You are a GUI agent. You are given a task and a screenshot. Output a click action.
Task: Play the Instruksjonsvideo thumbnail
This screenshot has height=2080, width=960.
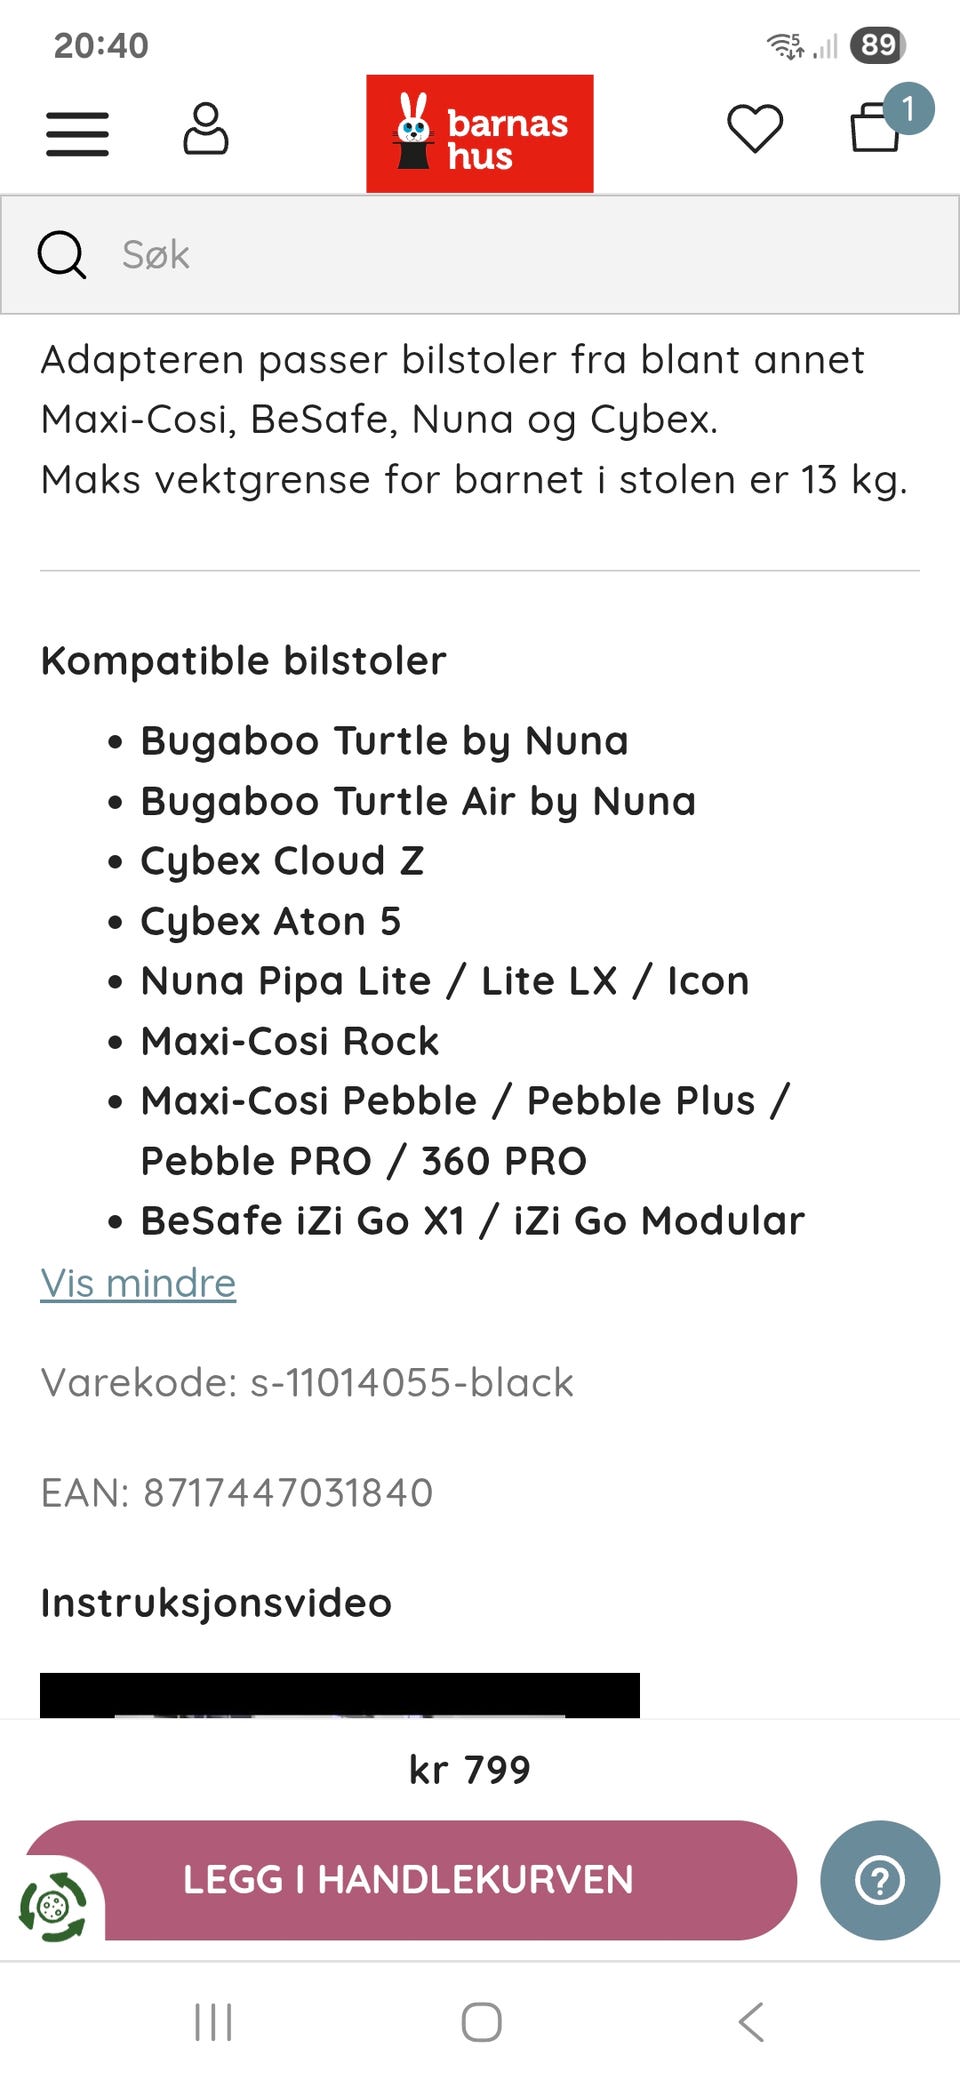pos(340,1695)
